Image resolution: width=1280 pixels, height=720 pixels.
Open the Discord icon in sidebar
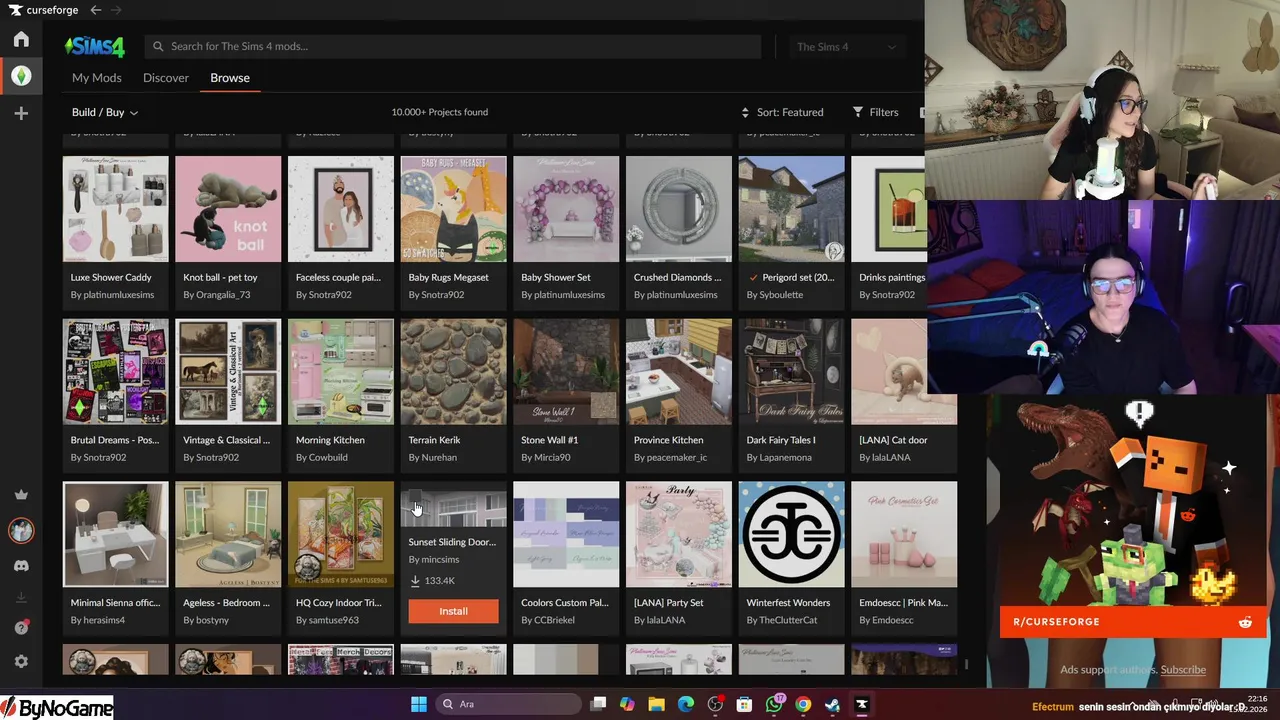[21, 566]
